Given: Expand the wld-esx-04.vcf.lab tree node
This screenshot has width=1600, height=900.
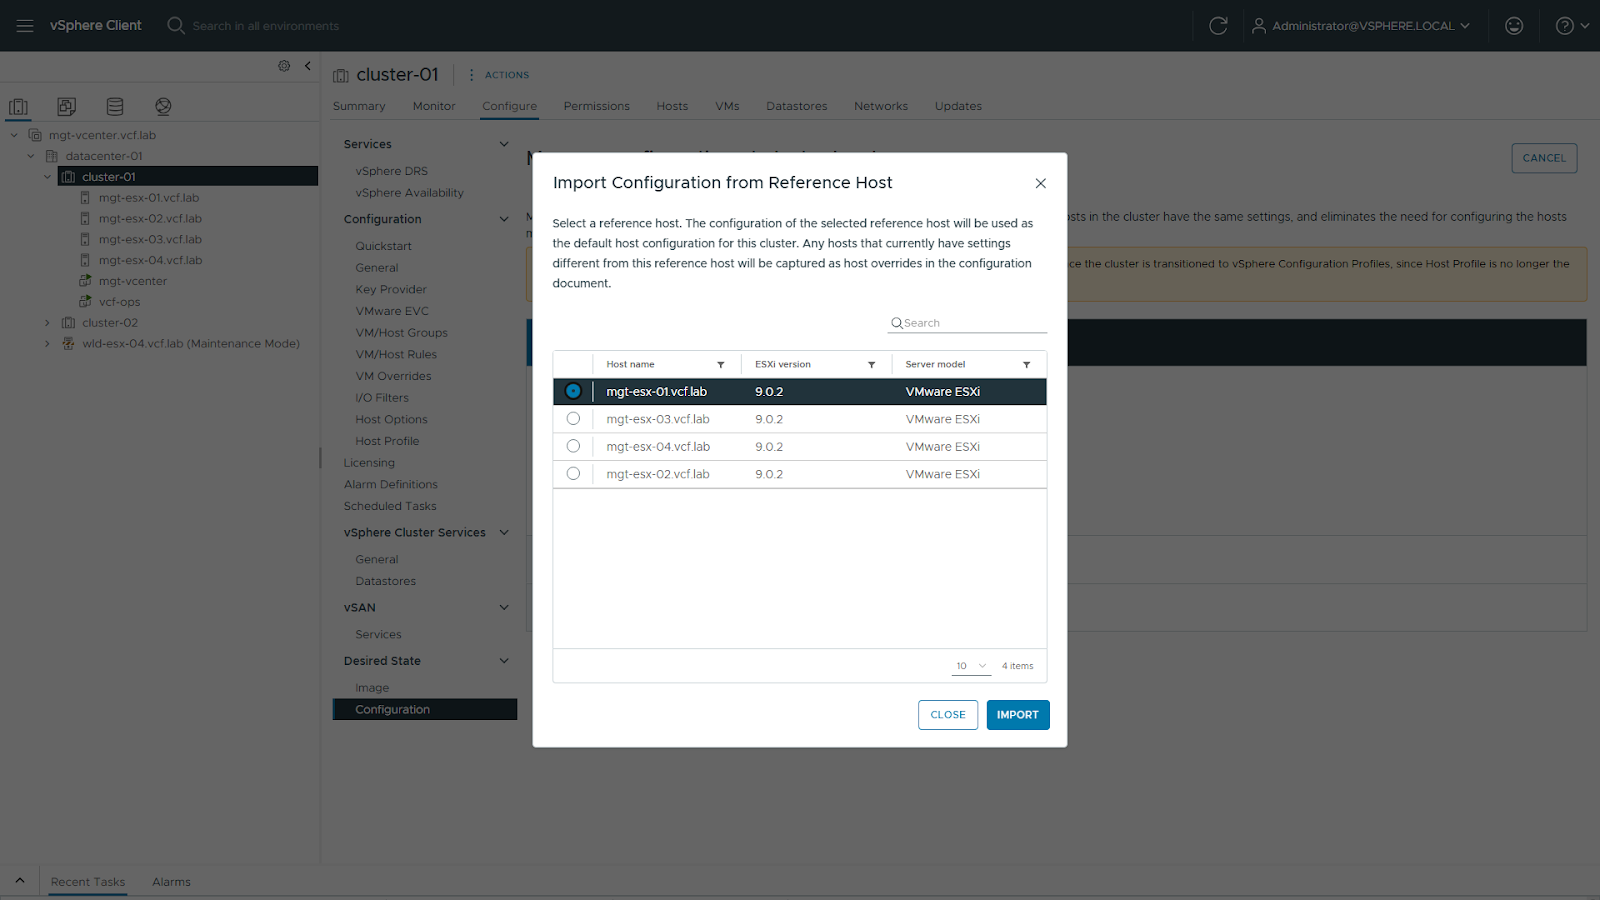Looking at the screenshot, I should coord(47,344).
